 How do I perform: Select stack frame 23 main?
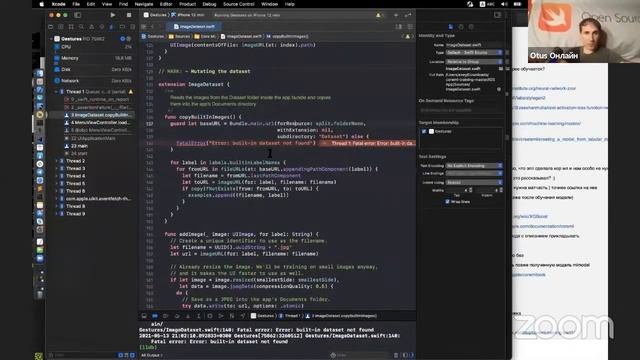[x=76, y=146]
